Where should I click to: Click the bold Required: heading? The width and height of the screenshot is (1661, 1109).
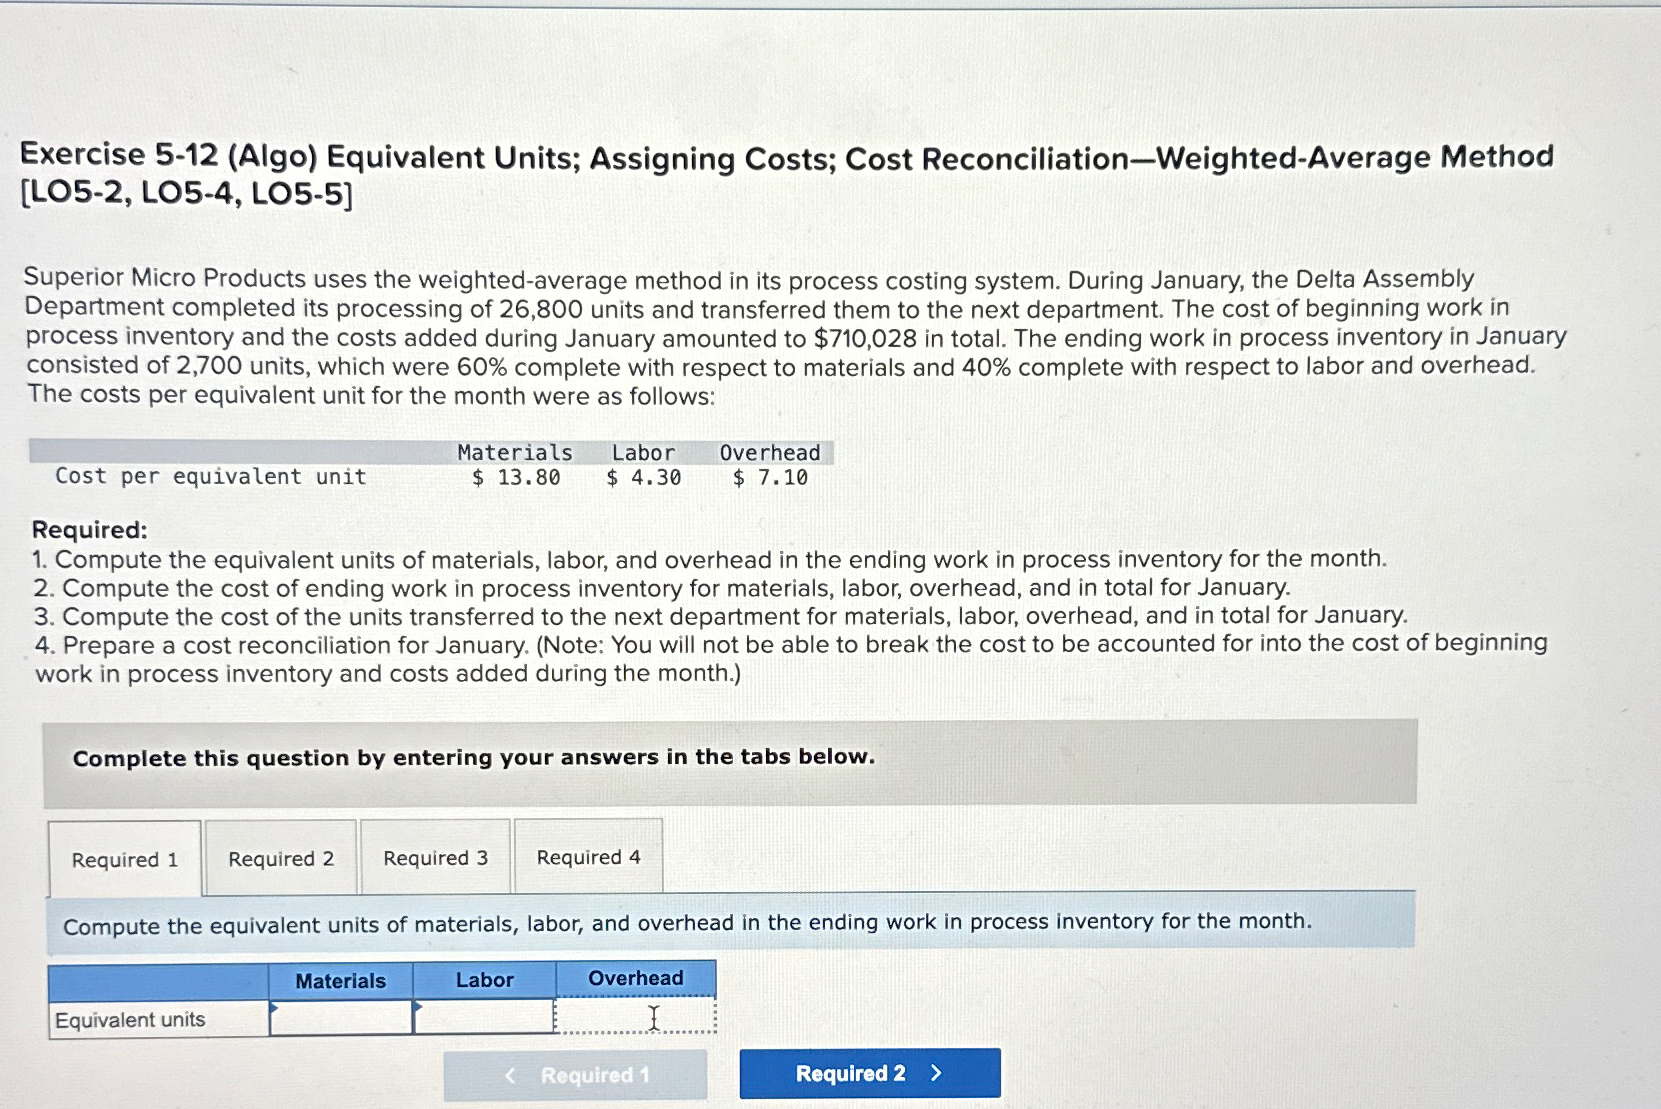click(90, 529)
